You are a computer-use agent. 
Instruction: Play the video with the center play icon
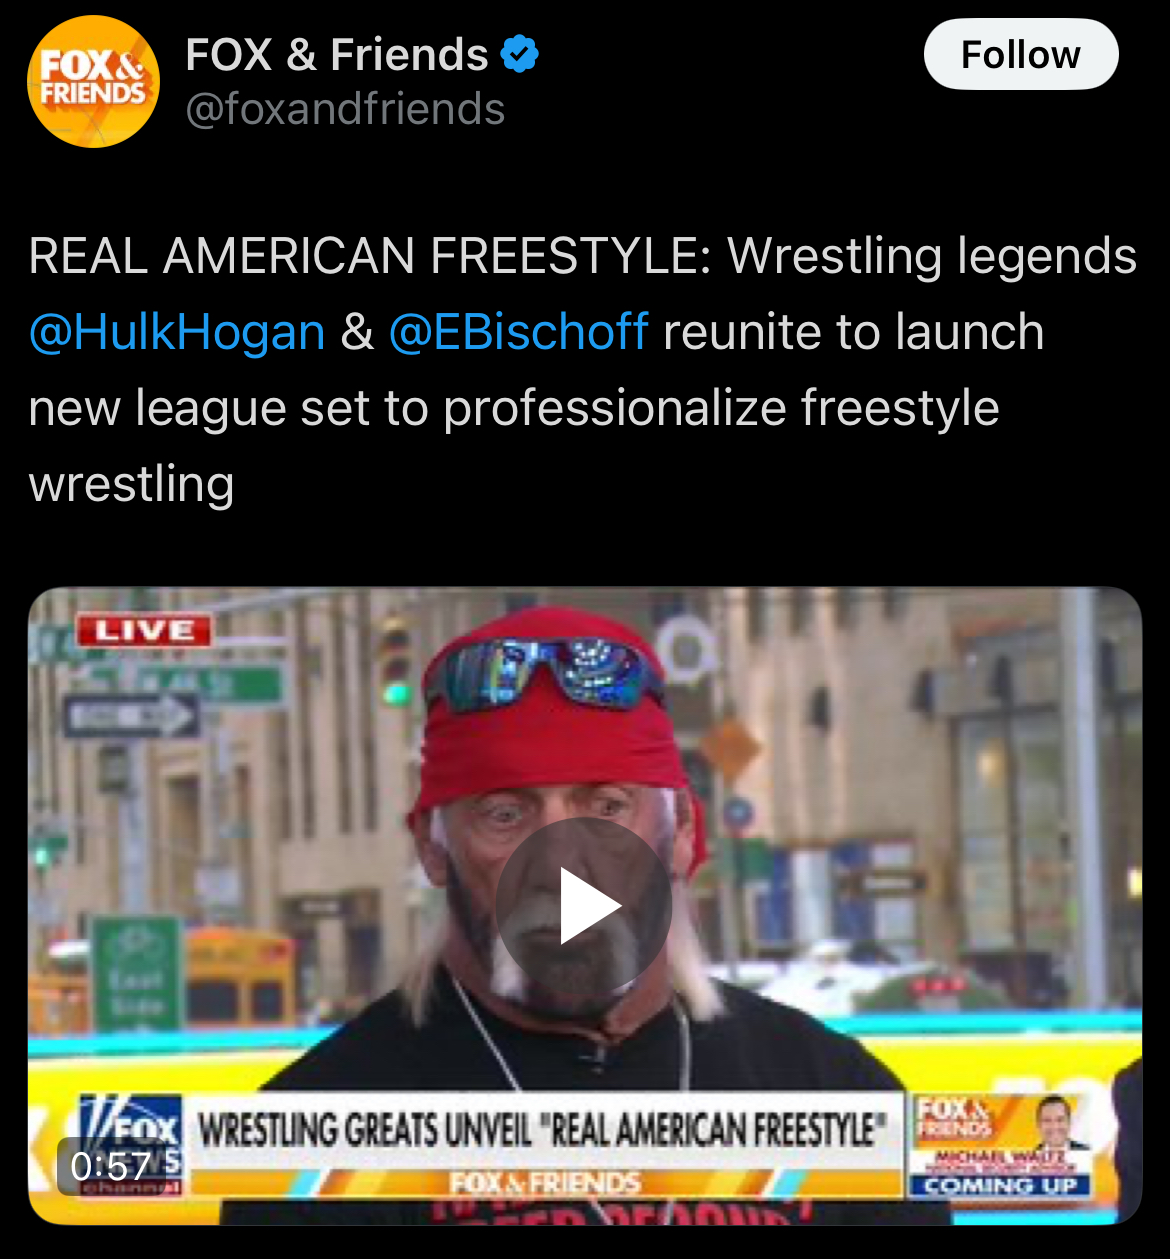[x=584, y=906]
